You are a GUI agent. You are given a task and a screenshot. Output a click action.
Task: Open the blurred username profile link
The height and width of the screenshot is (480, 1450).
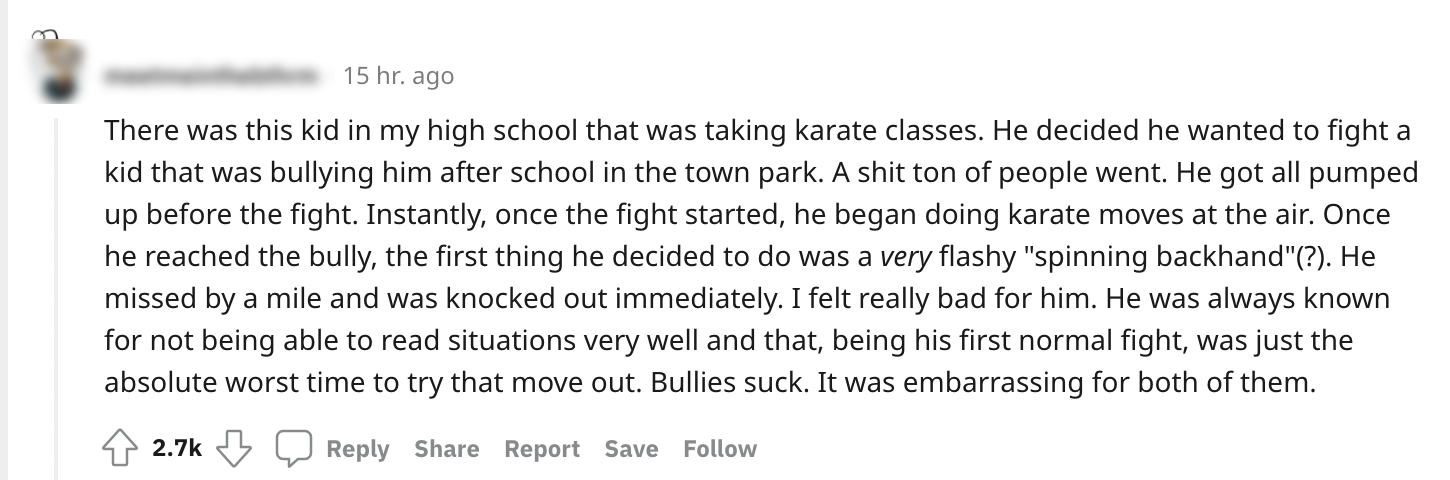(x=216, y=75)
